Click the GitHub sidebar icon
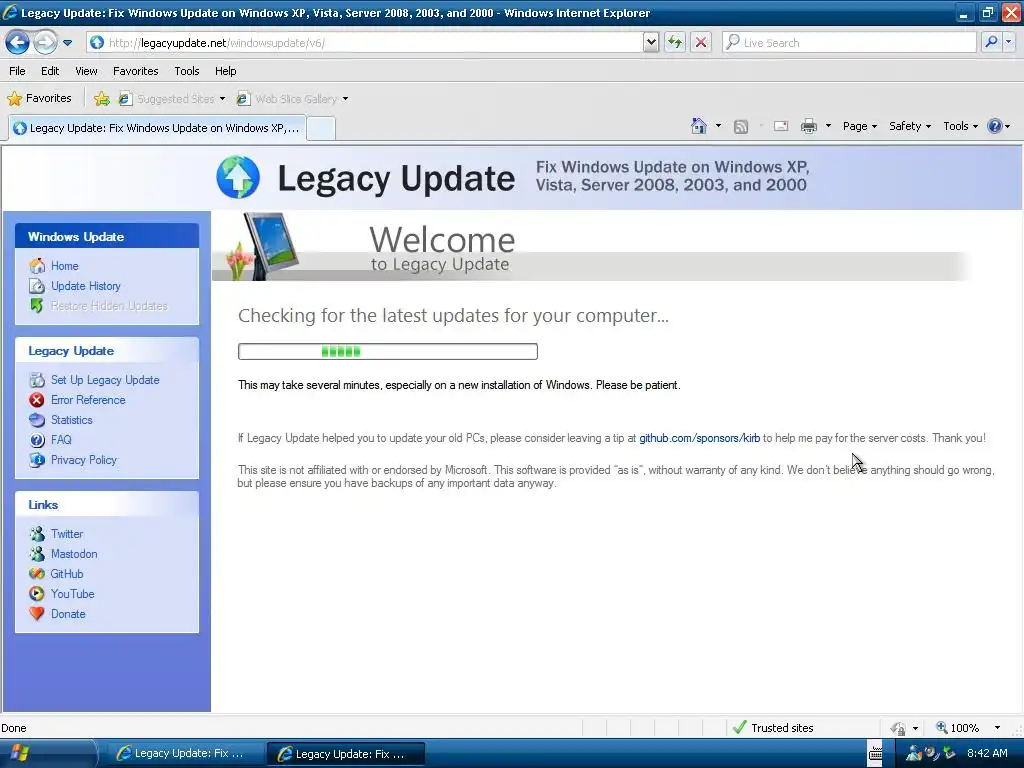Viewport: 1024px width, 768px height. point(37,574)
